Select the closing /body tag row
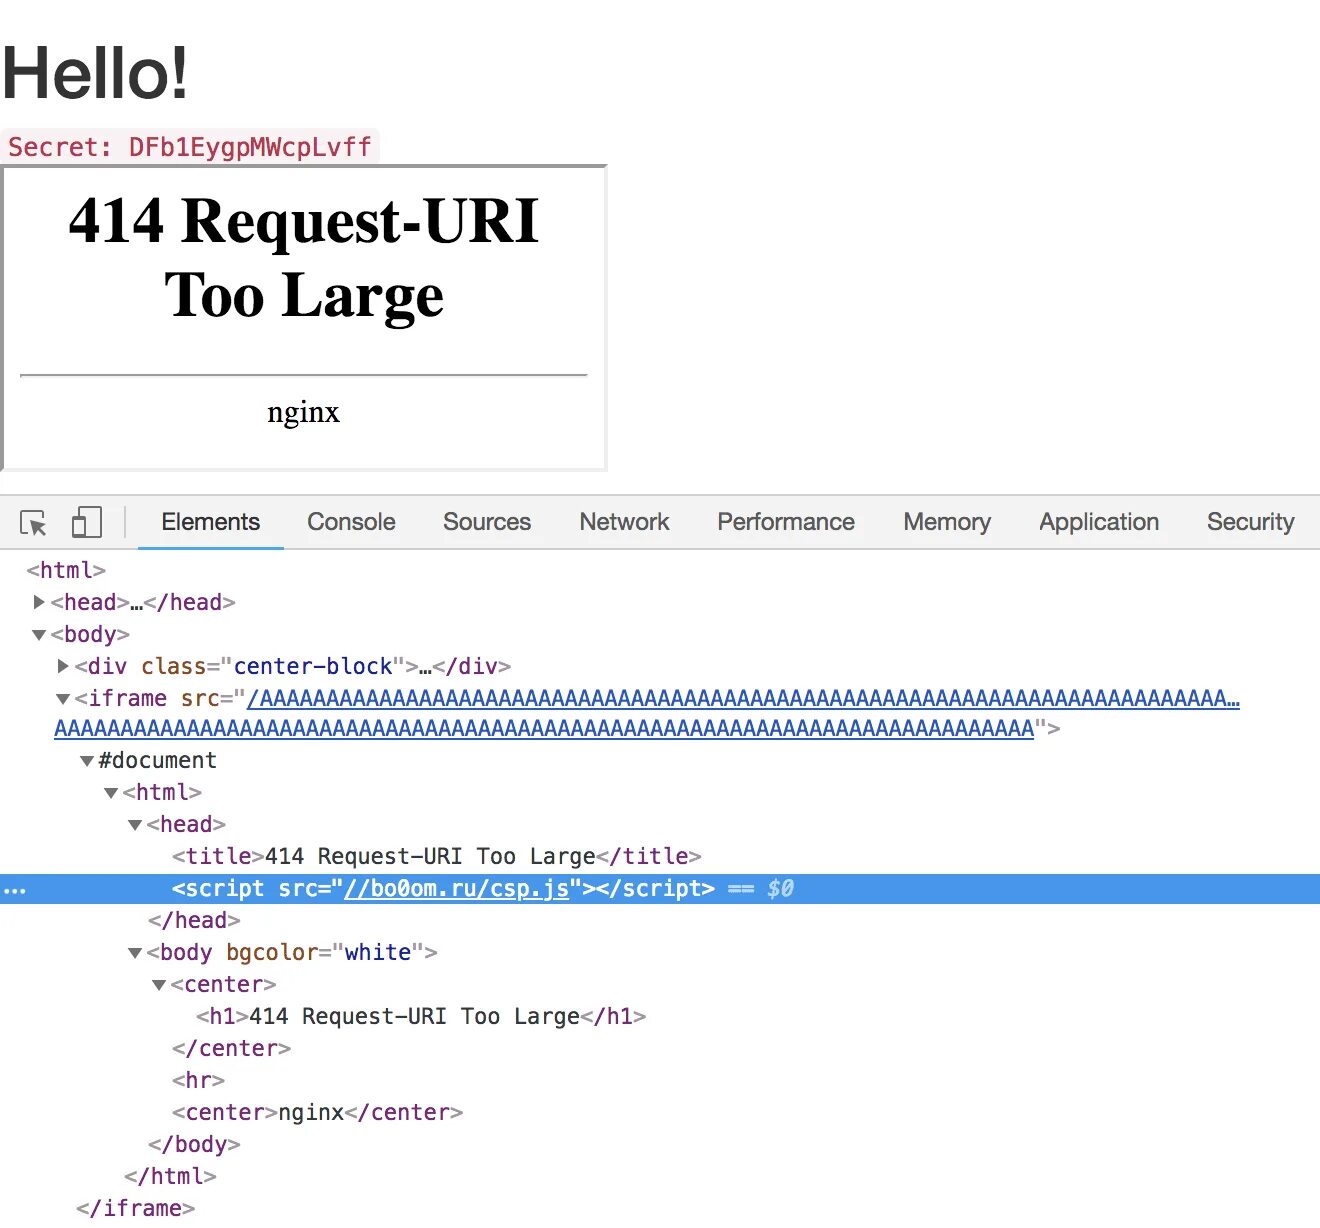Image resolution: width=1320 pixels, height=1228 pixels. (x=194, y=1144)
